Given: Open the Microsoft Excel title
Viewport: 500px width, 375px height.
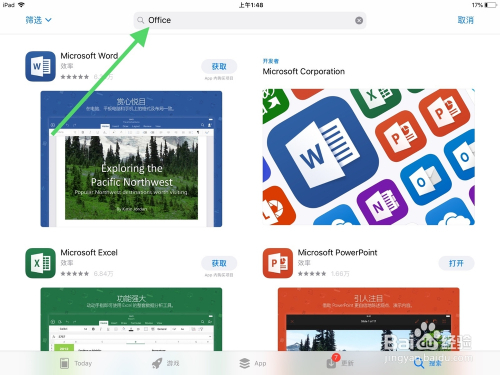Looking at the screenshot, I should (89, 253).
